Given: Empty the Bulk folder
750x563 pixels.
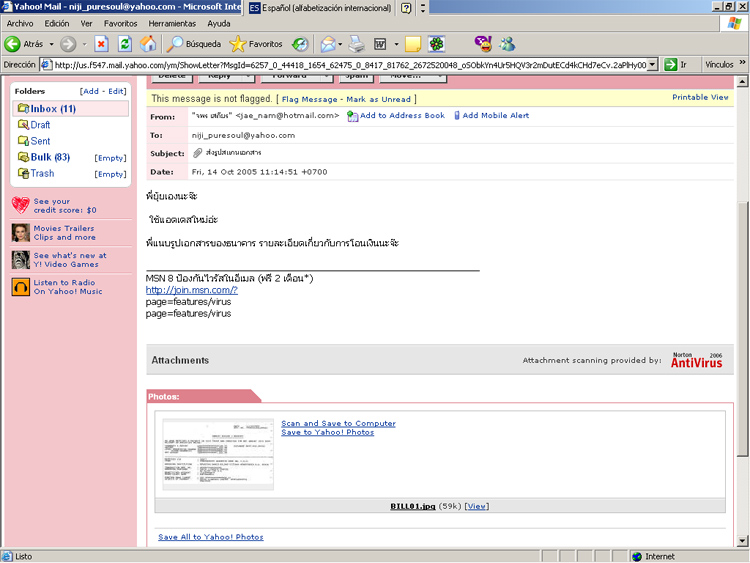Looking at the screenshot, I should 110,158.
